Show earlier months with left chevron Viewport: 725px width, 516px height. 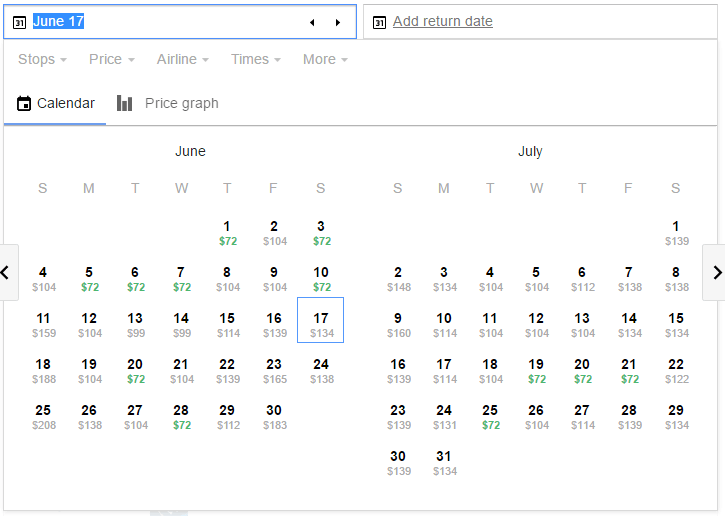tap(5, 272)
